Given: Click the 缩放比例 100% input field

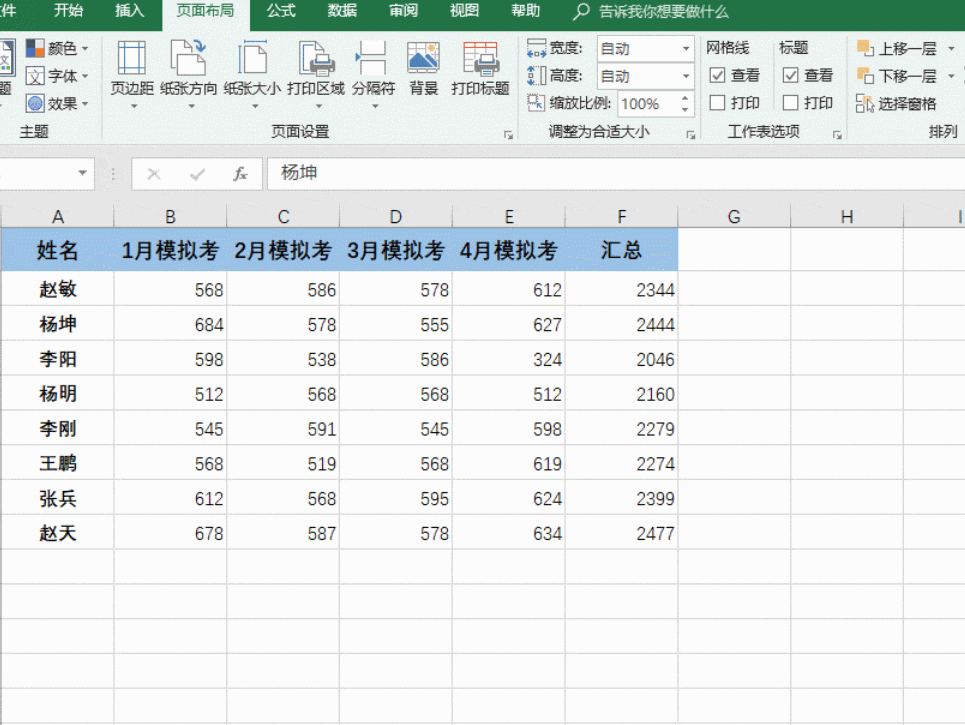Looking at the screenshot, I should point(647,103).
